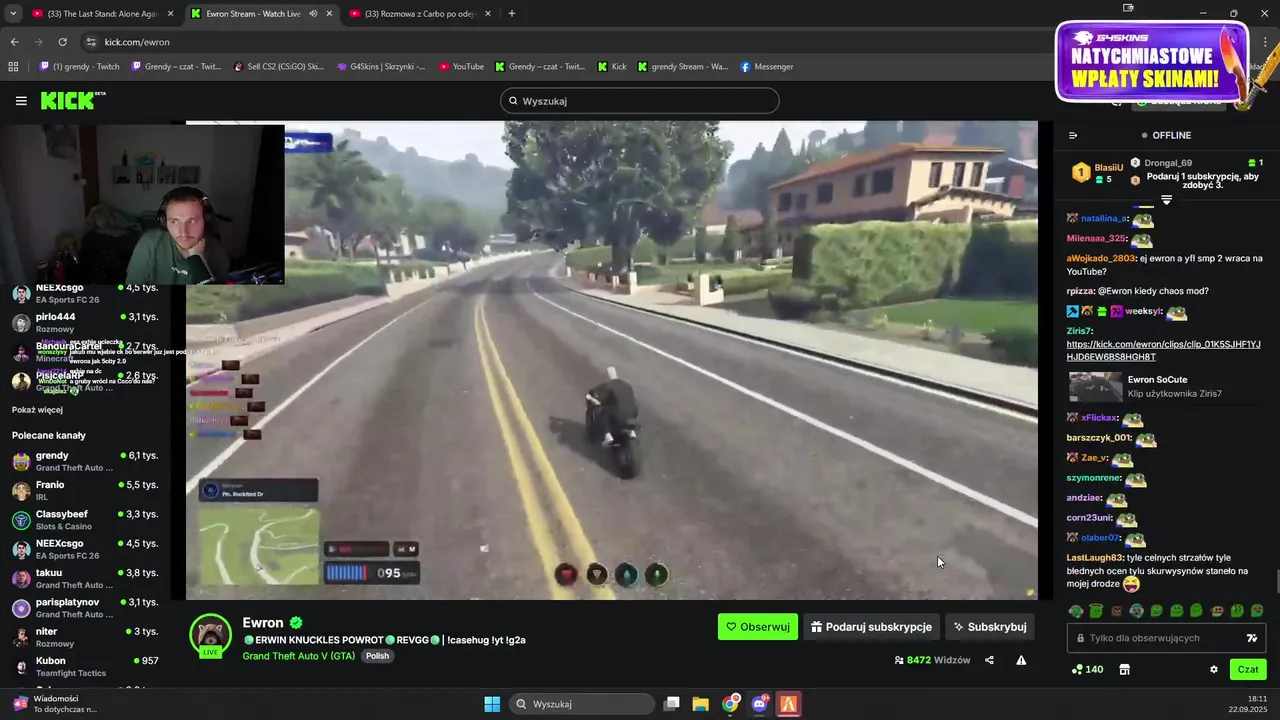Focus the Wyszukaj search field on Kick
Screen dimensions: 1280x720
click(x=640, y=101)
